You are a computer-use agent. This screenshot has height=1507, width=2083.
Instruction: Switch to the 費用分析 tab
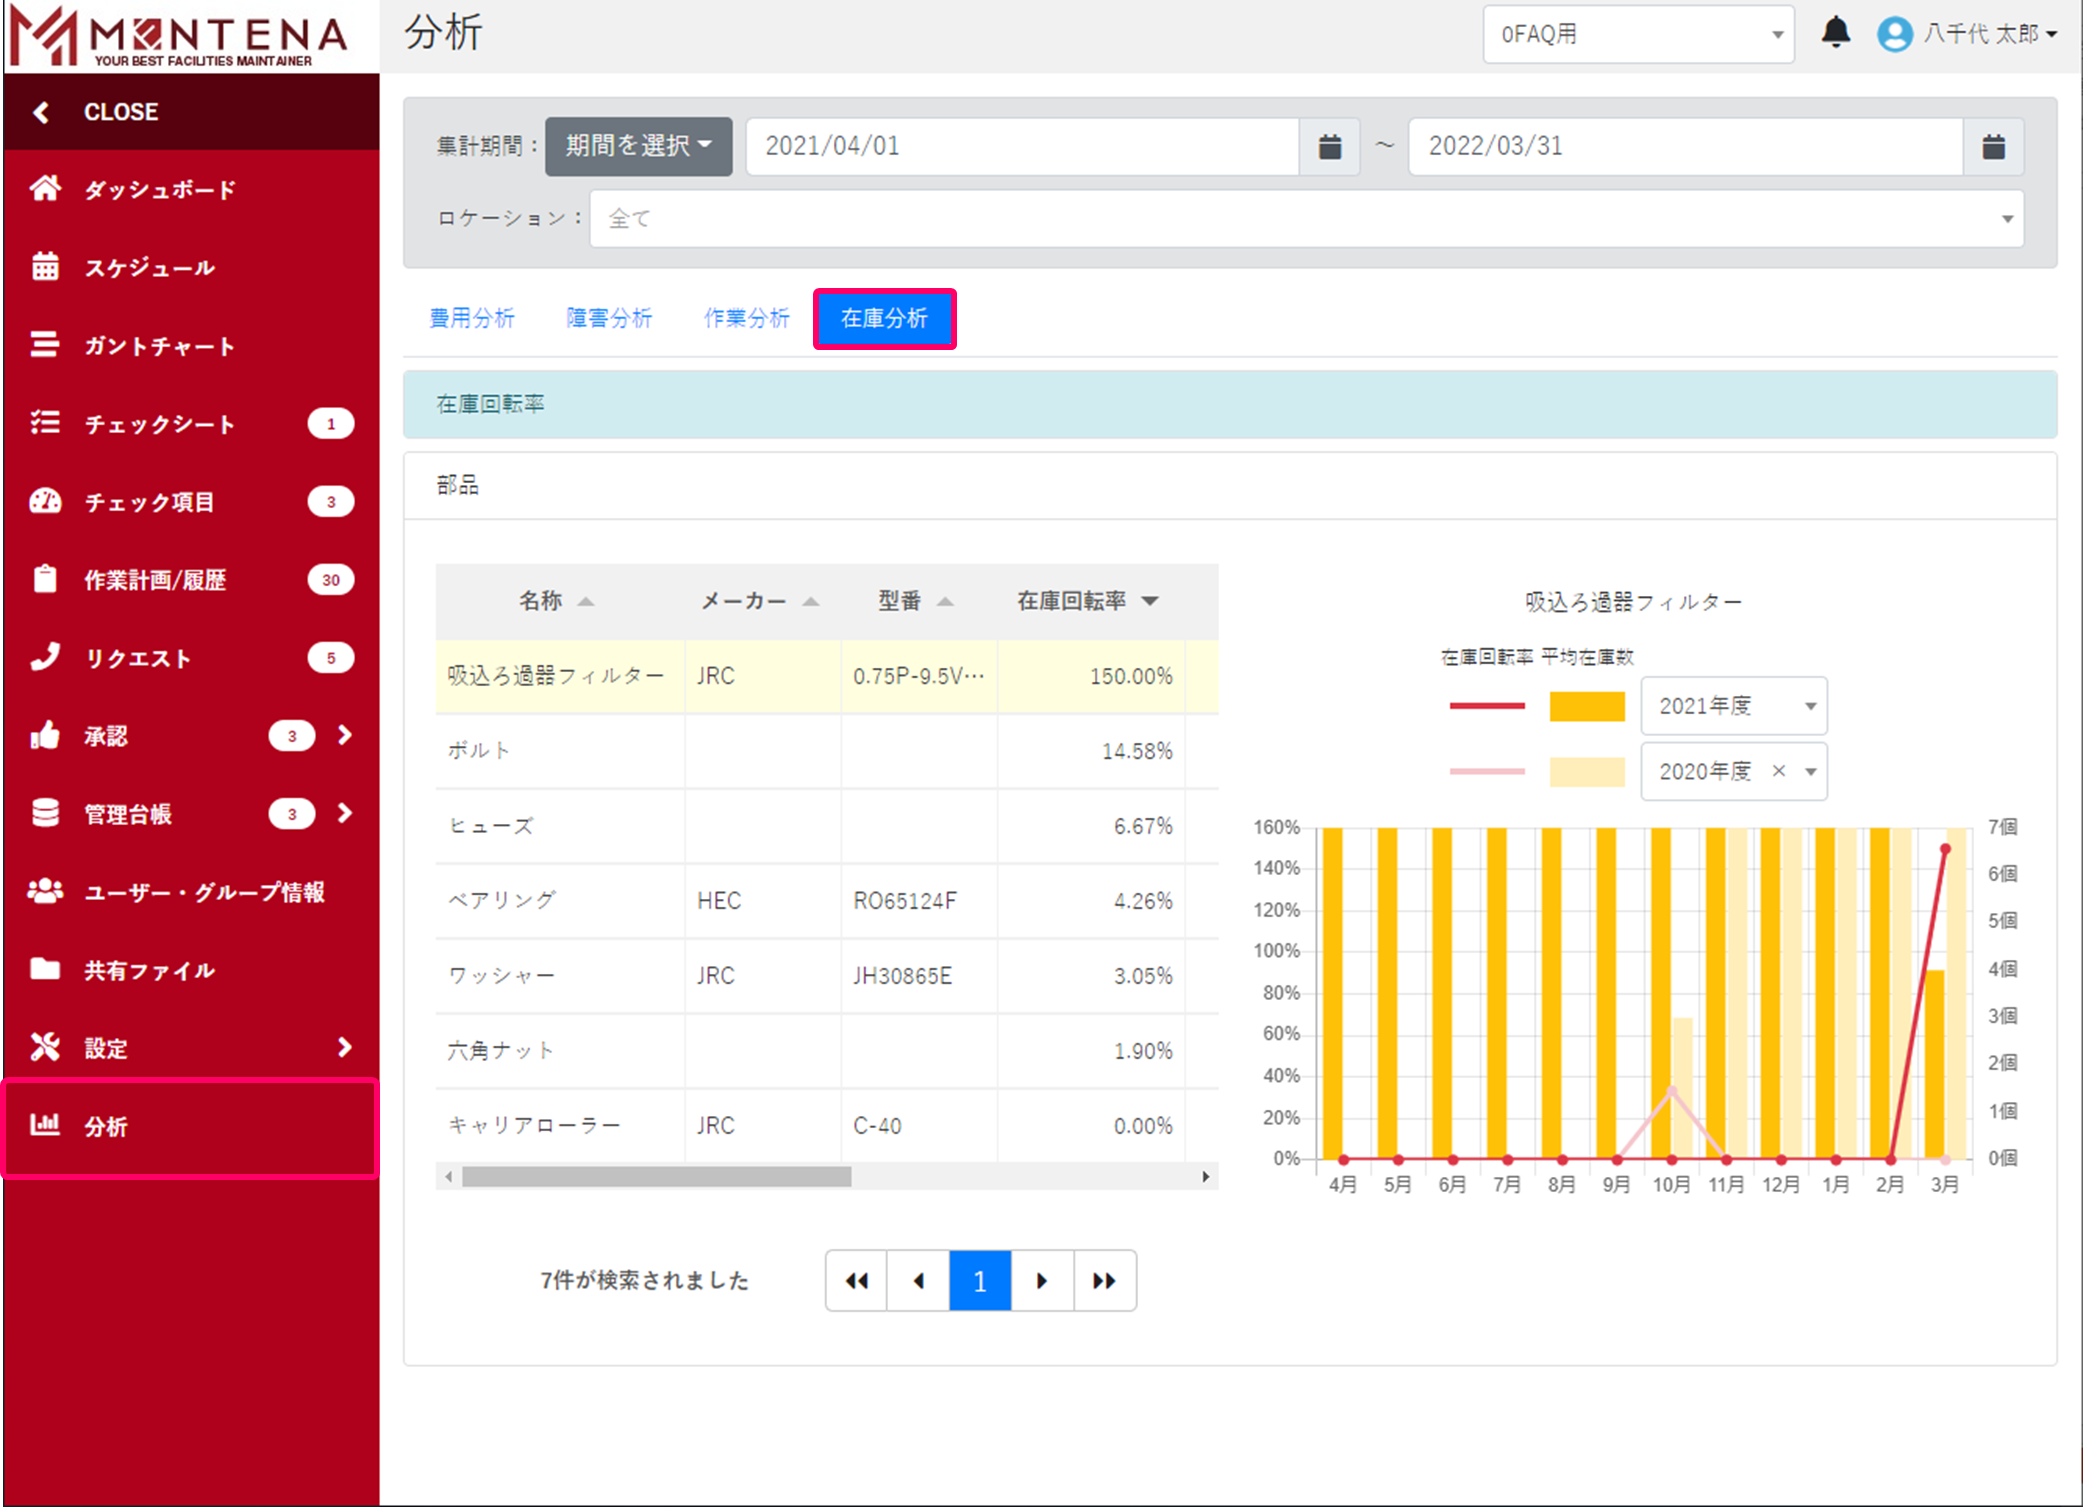(472, 319)
